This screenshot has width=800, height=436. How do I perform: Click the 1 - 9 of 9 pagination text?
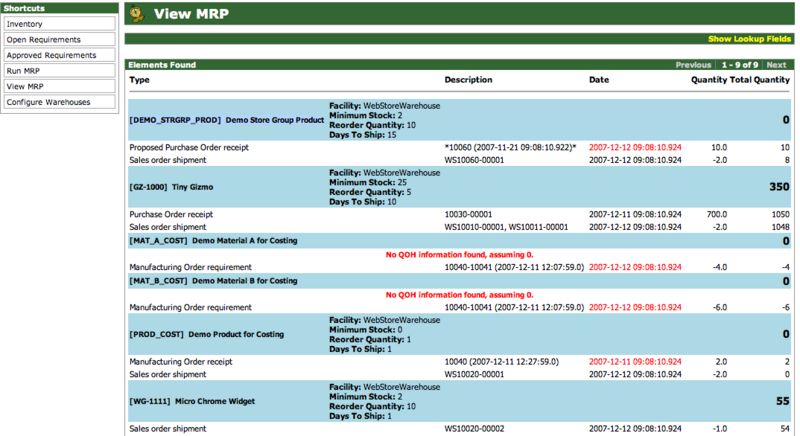739,65
